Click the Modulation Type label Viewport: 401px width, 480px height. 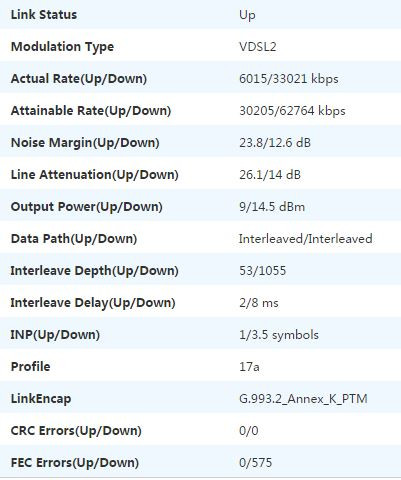pos(62,47)
